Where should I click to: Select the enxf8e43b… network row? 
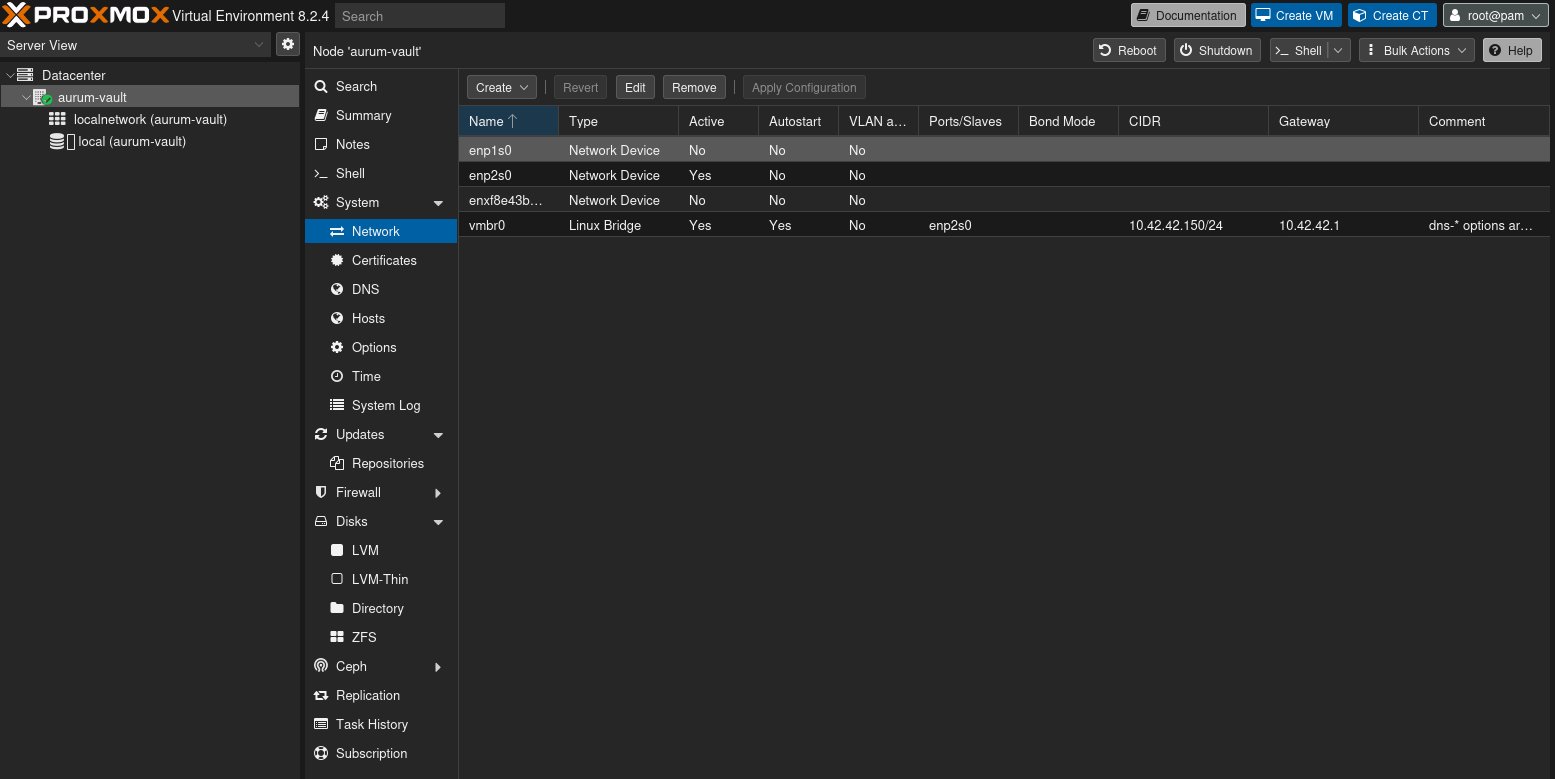[x=1004, y=200]
